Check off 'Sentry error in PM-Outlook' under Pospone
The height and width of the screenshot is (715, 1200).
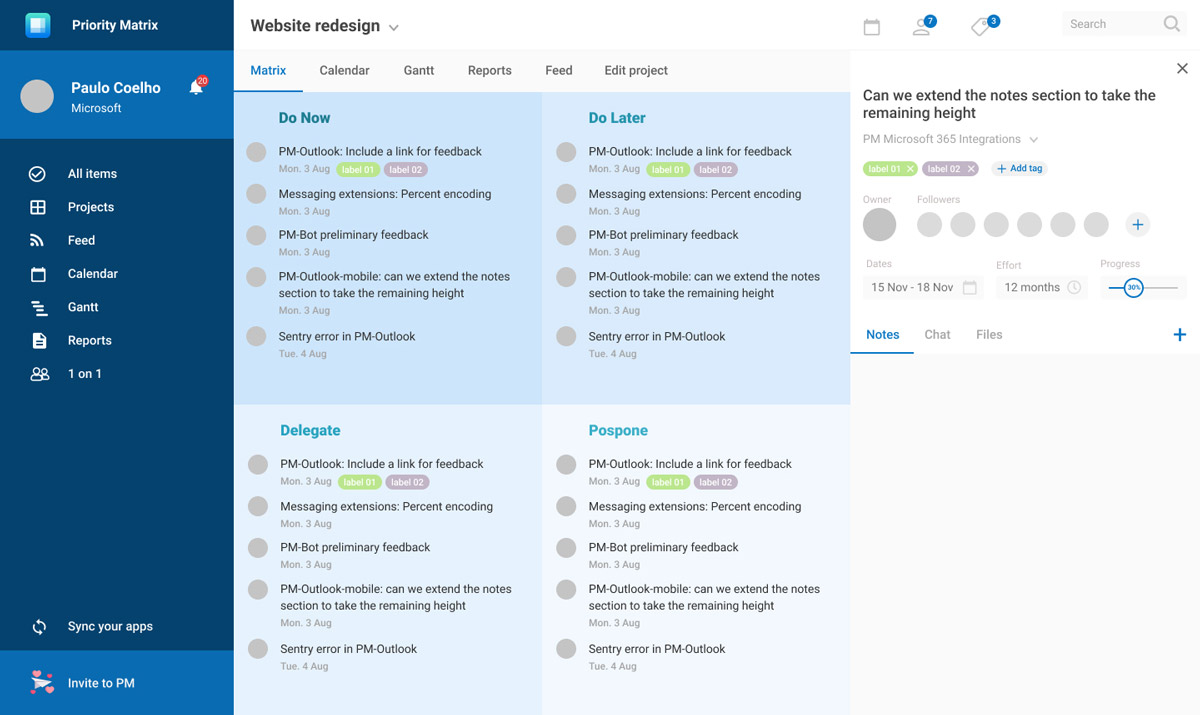pos(566,648)
